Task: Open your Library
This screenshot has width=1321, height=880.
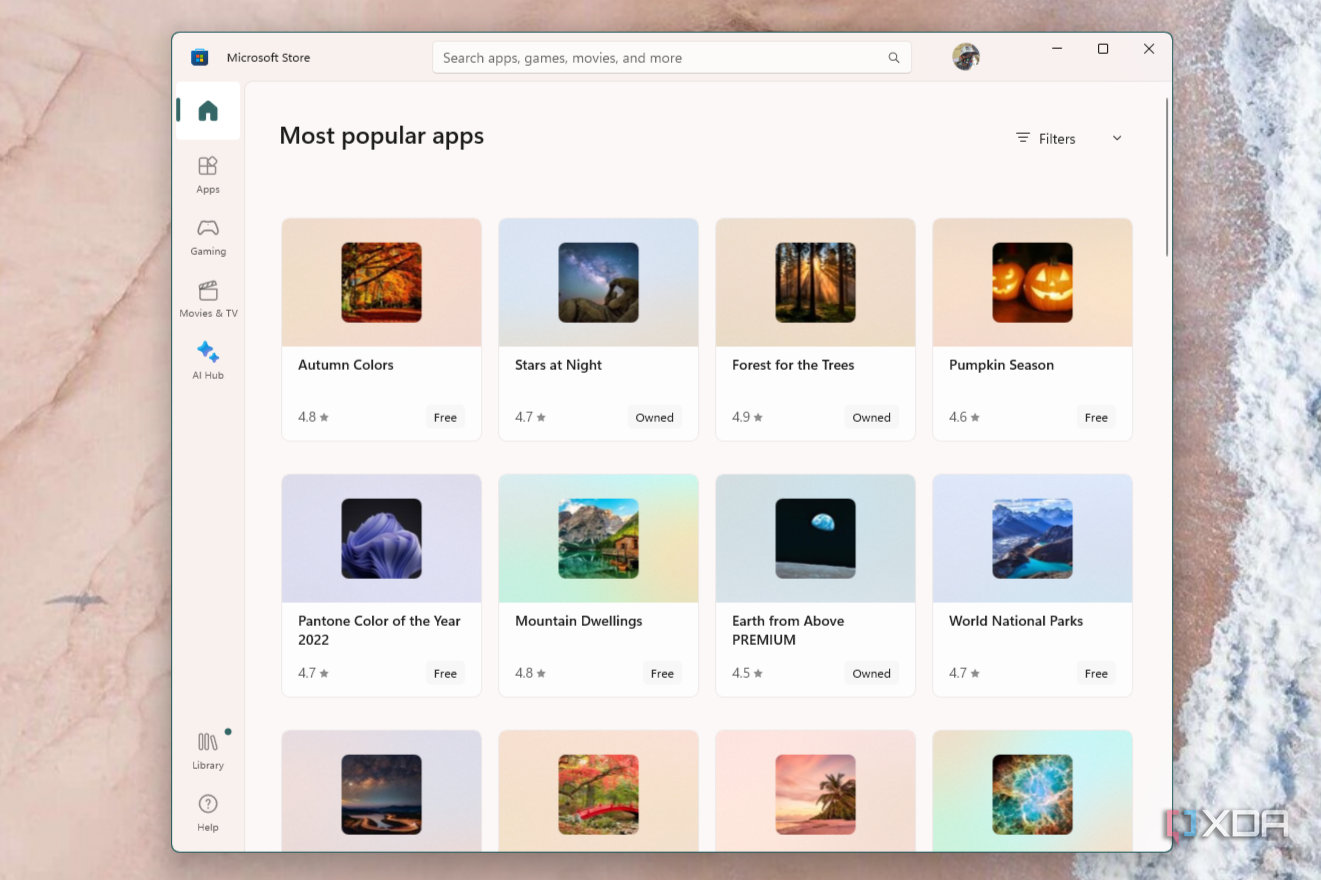Action: pyautogui.click(x=207, y=749)
